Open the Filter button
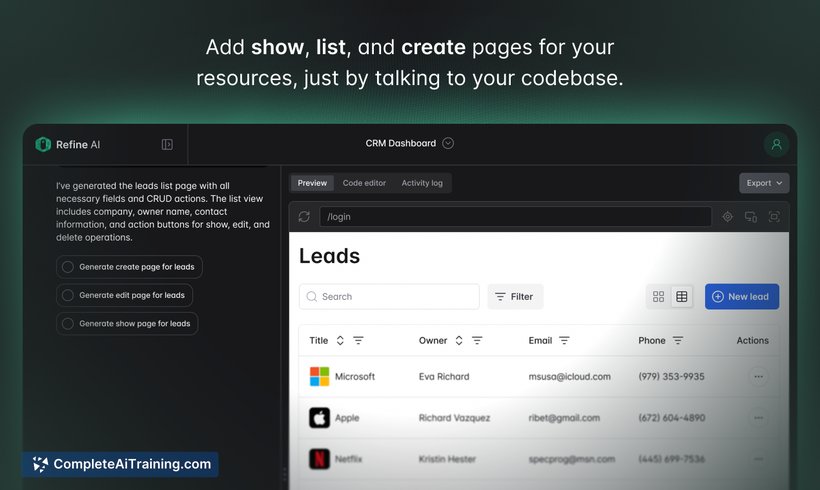 tap(515, 297)
